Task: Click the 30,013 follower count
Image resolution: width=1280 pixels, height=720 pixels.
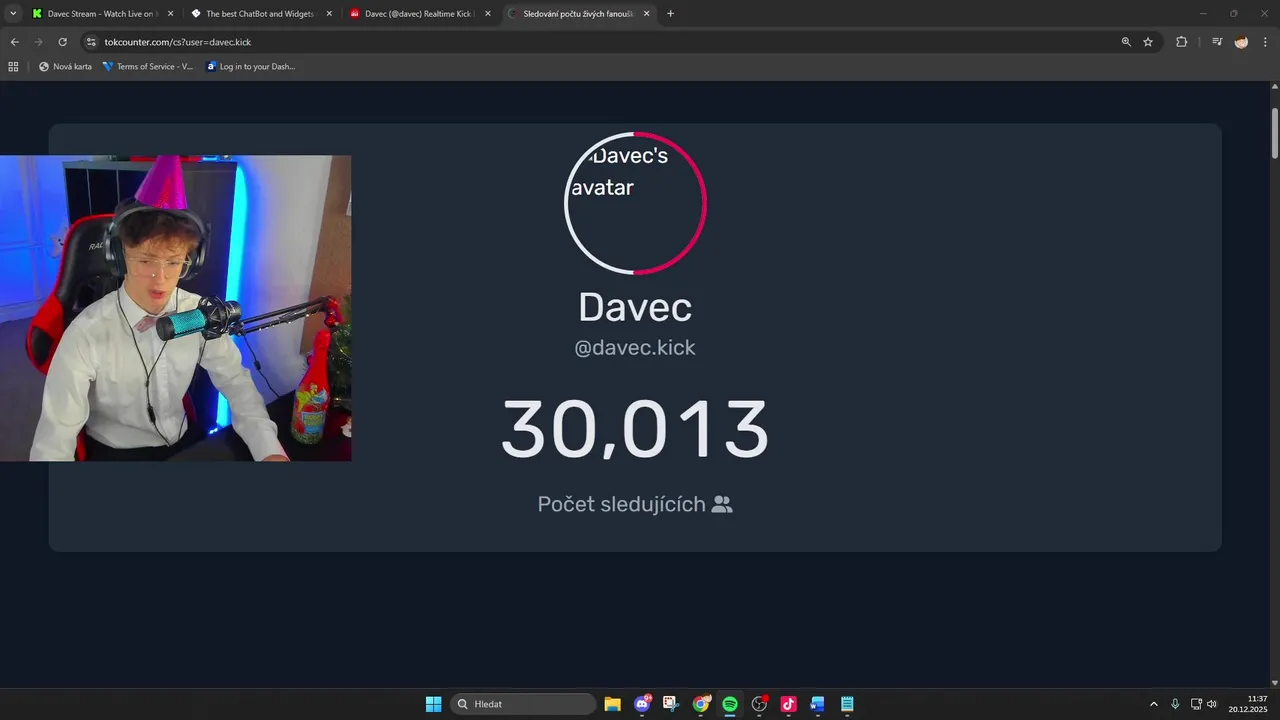Action: [x=635, y=430]
